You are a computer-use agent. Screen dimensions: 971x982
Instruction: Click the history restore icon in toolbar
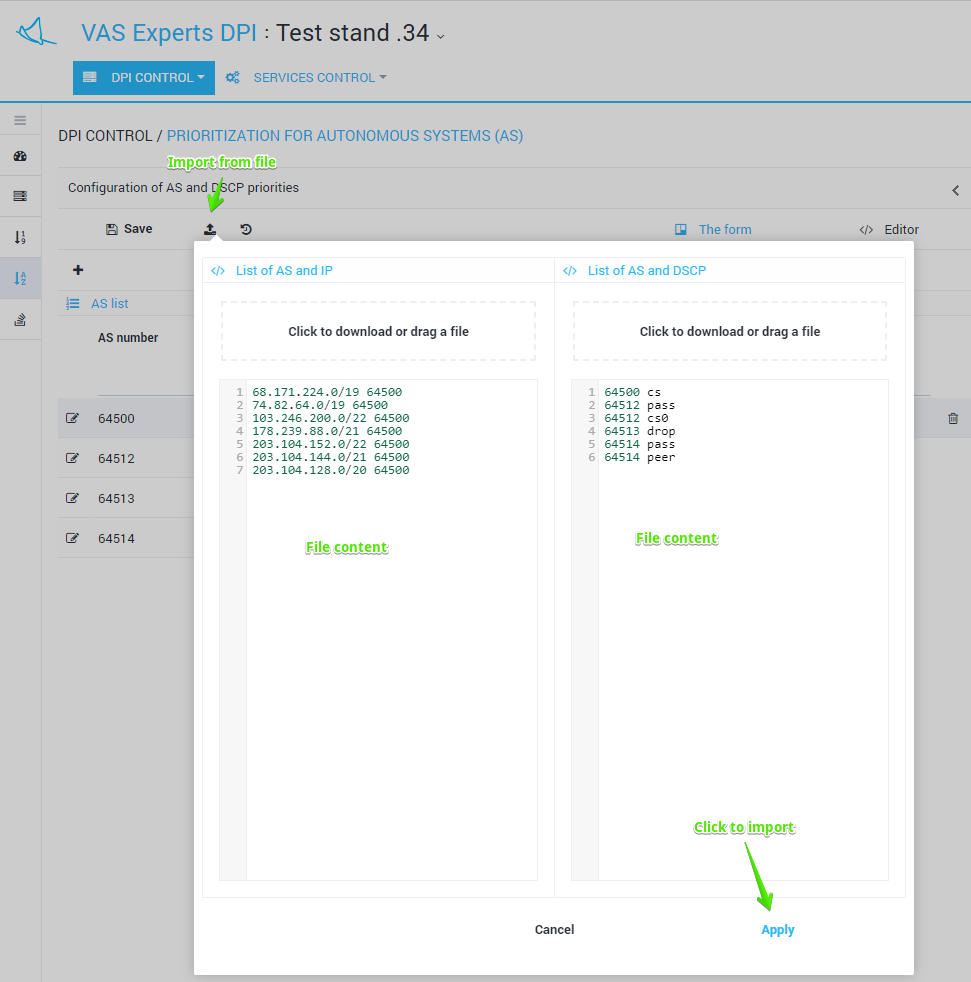tap(246, 230)
